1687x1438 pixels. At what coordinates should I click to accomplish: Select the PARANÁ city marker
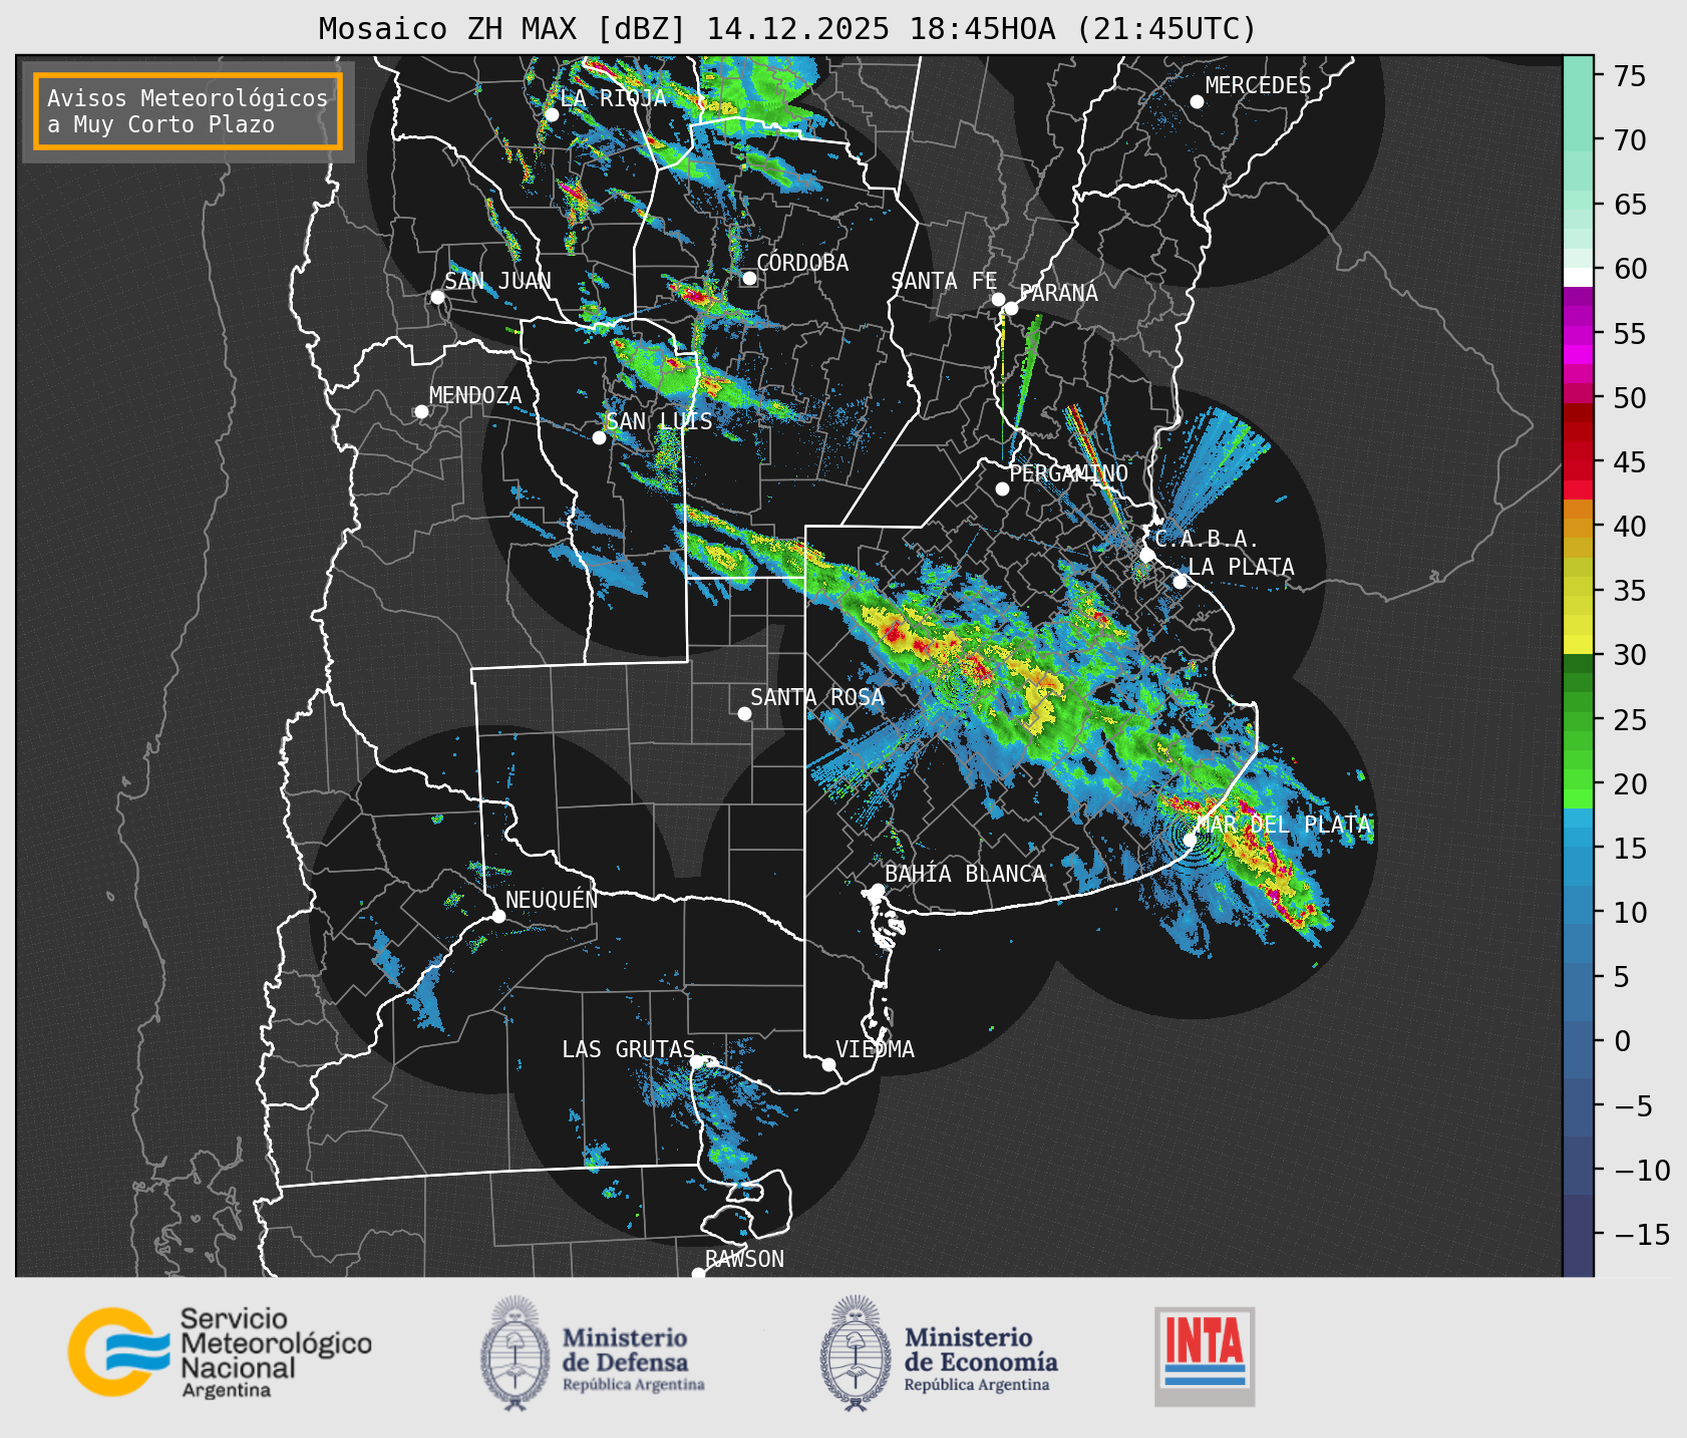pos(1011,308)
